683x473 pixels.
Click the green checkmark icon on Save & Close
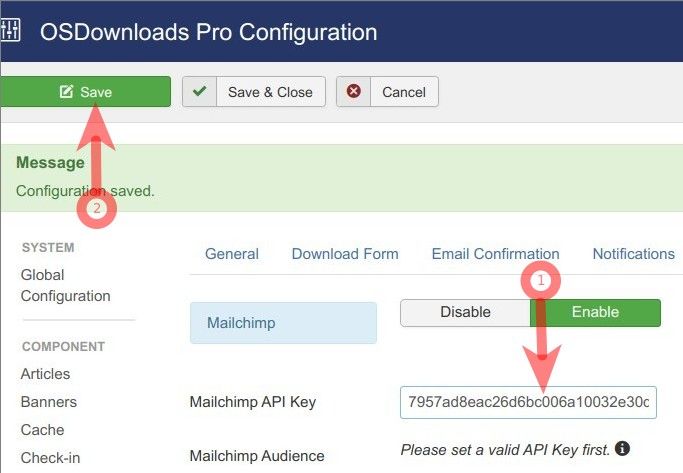coord(200,92)
